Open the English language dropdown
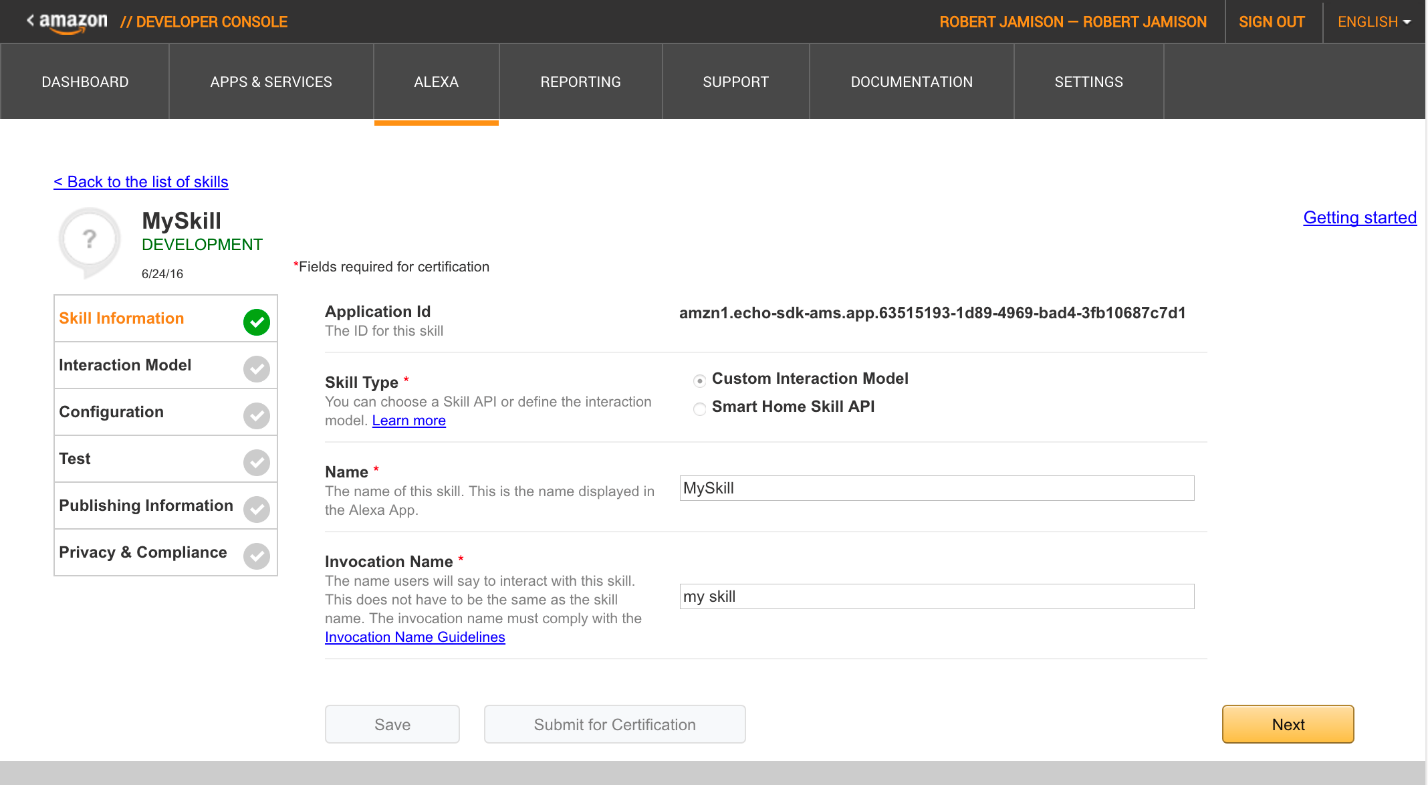Viewport: 1428px width, 785px height. [x=1374, y=22]
